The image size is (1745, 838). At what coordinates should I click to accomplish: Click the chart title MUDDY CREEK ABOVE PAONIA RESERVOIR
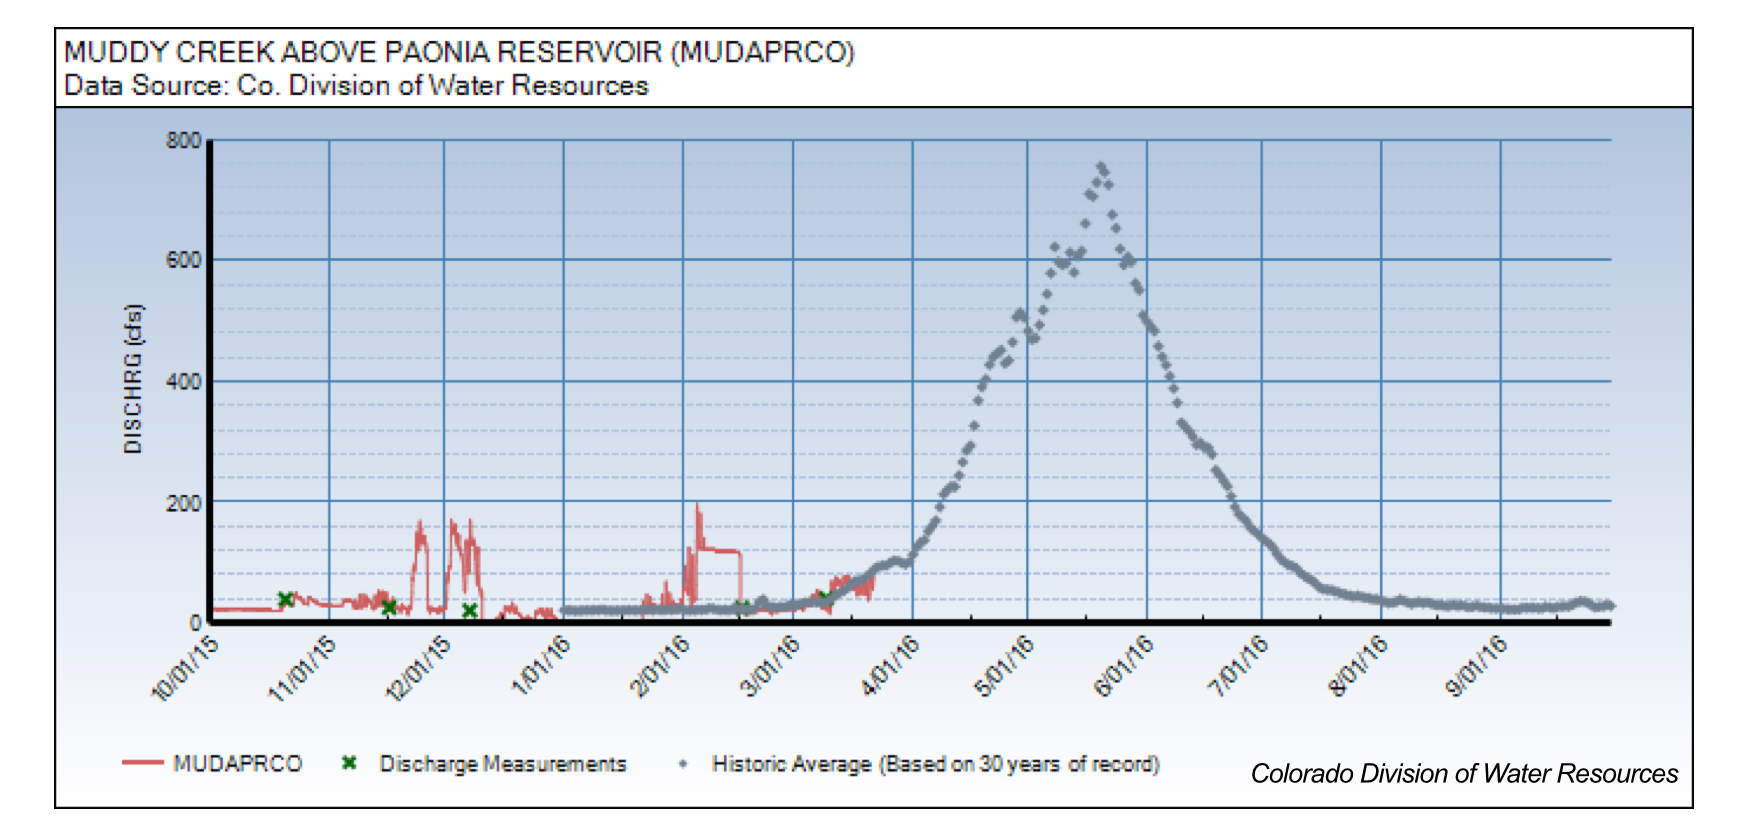pos(459,52)
